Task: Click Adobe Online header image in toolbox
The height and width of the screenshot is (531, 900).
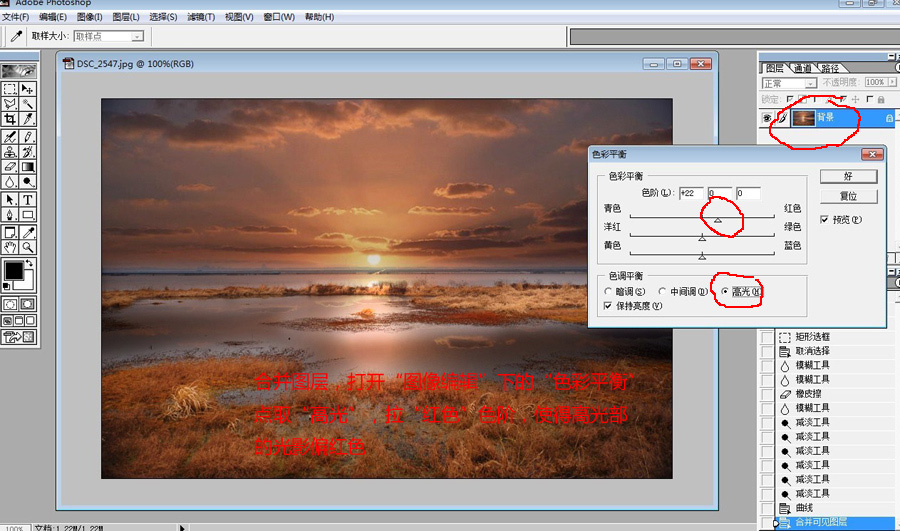Action: (x=20, y=71)
